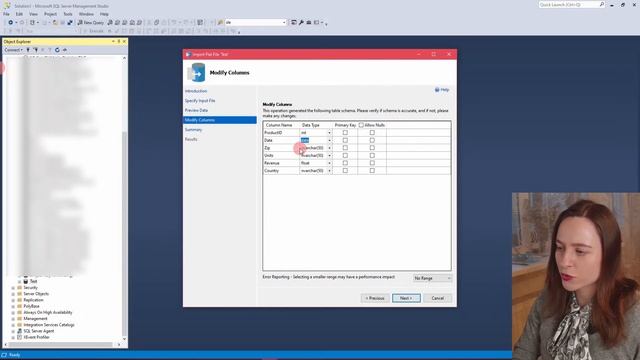The image size is (640, 360).
Task: Check Primary Key for Country
Action: [x=345, y=171]
